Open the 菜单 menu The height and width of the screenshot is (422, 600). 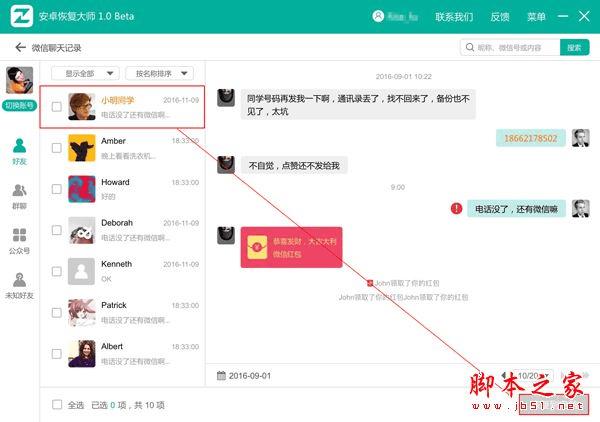[x=536, y=17]
